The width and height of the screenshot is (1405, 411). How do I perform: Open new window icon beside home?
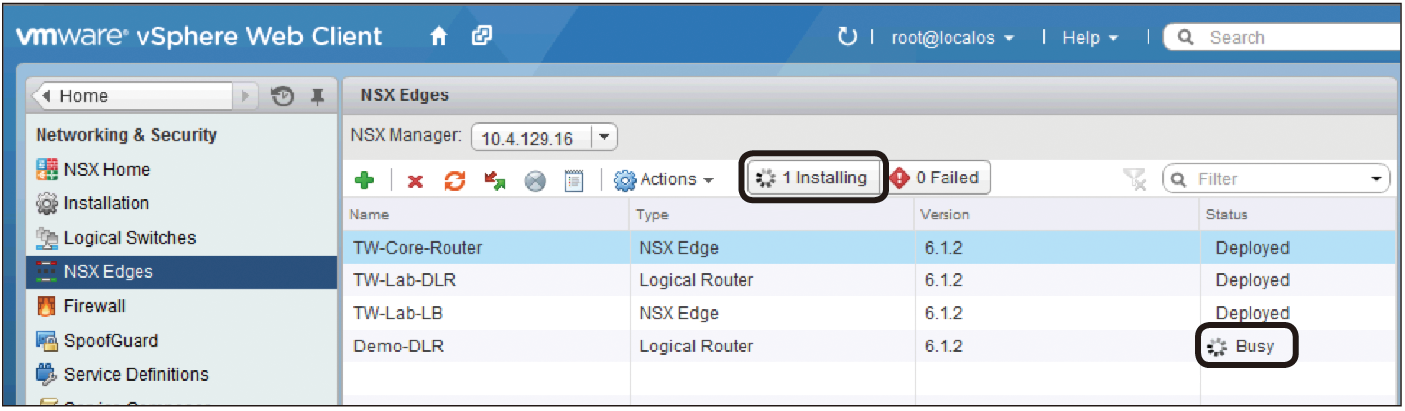coord(482,36)
